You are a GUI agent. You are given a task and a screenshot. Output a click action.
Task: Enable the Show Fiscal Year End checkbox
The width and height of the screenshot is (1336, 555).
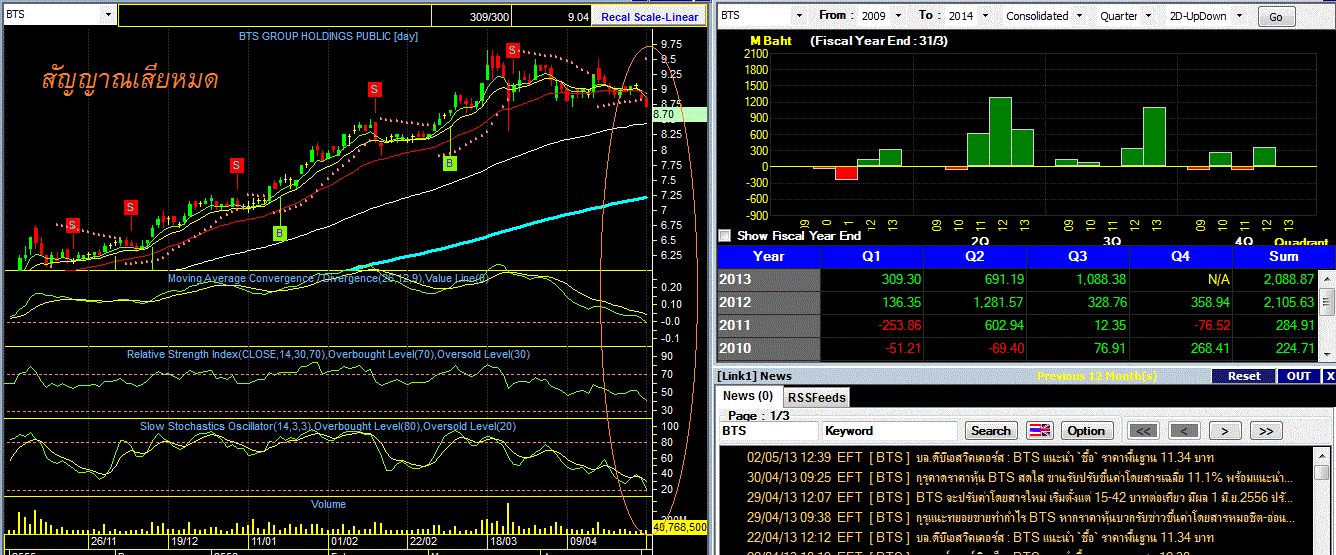tap(725, 236)
